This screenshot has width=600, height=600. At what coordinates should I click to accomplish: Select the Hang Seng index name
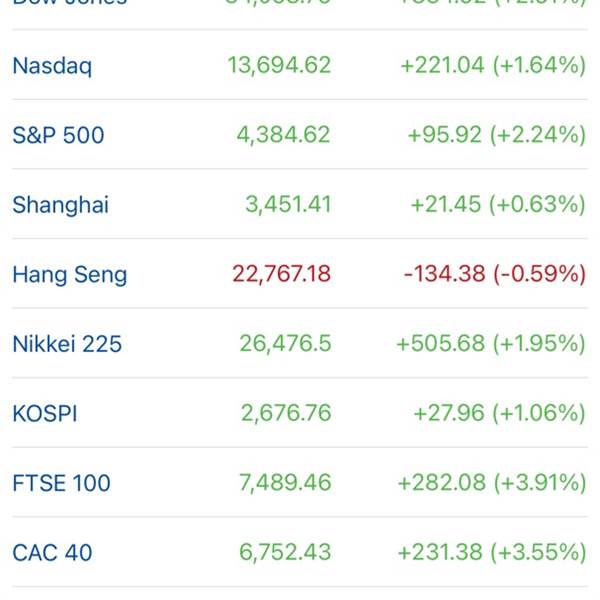pyautogui.click(x=69, y=274)
